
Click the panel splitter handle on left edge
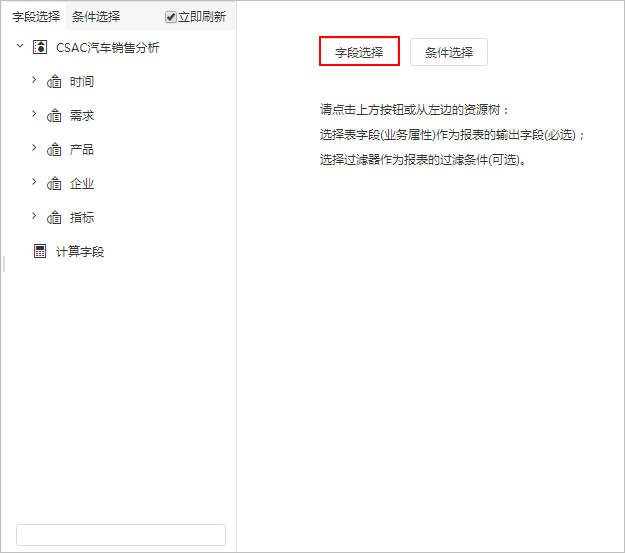4,264
